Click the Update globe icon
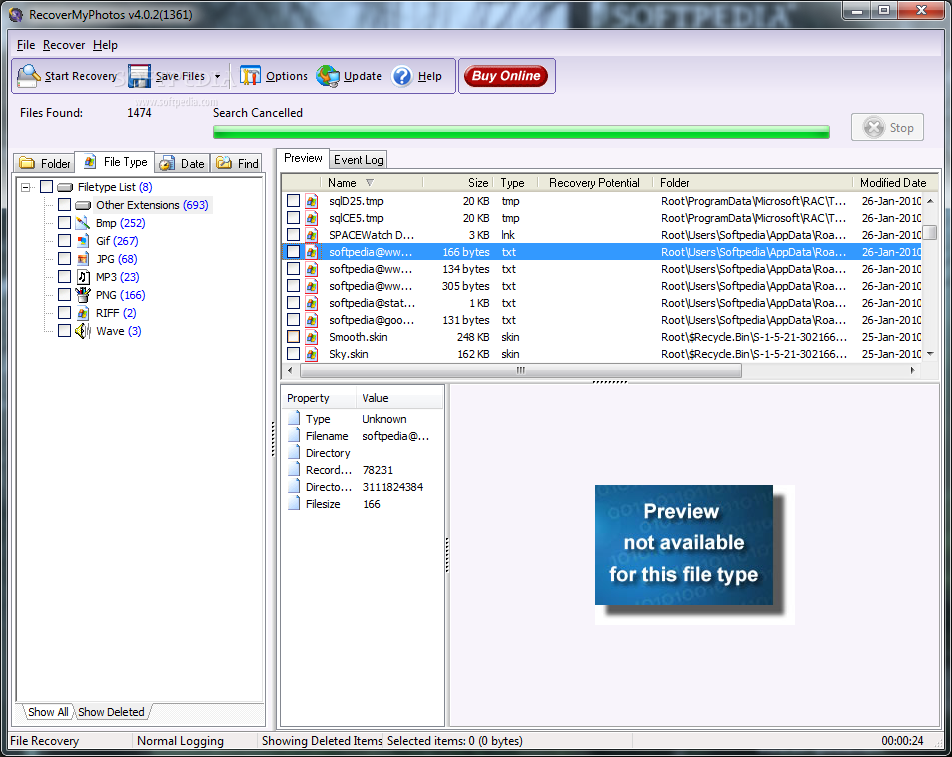The height and width of the screenshot is (757, 952). [x=328, y=76]
